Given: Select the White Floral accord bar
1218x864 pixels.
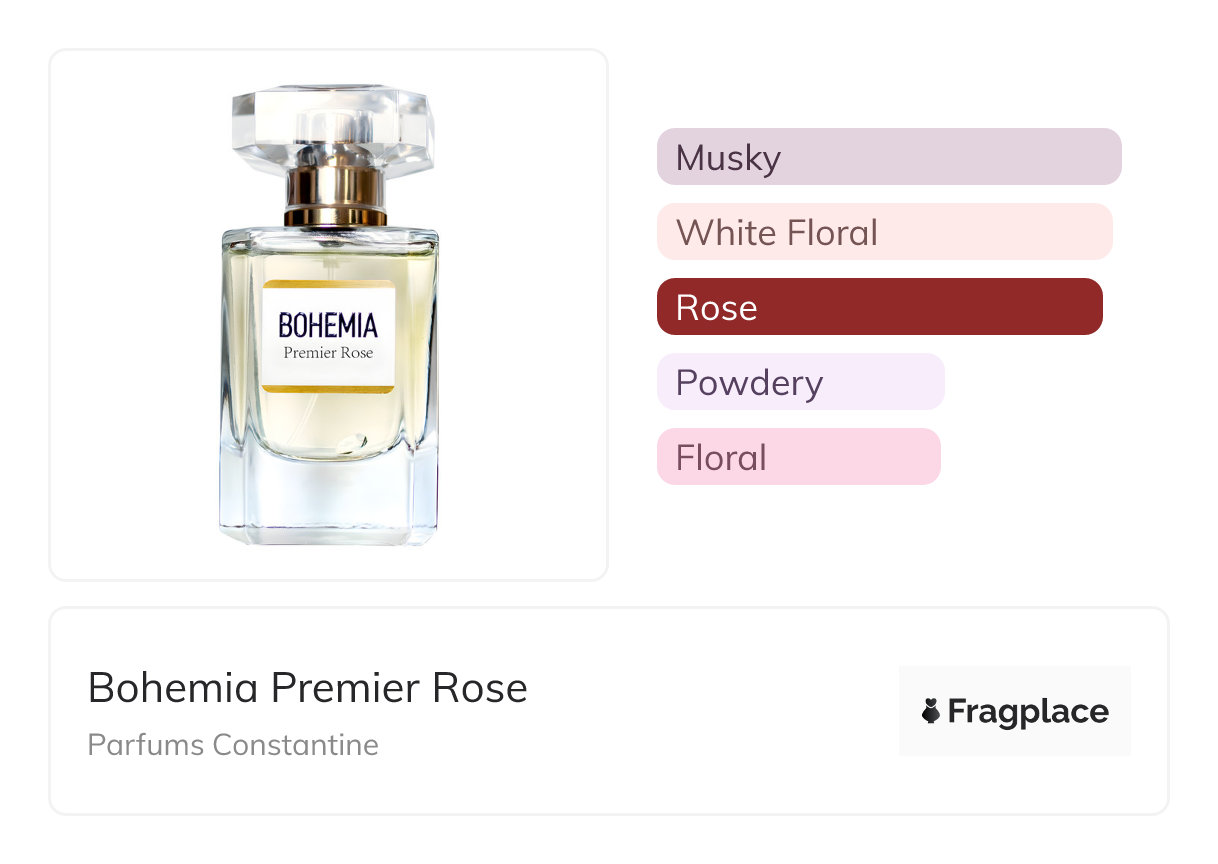Looking at the screenshot, I should click(x=884, y=232).
